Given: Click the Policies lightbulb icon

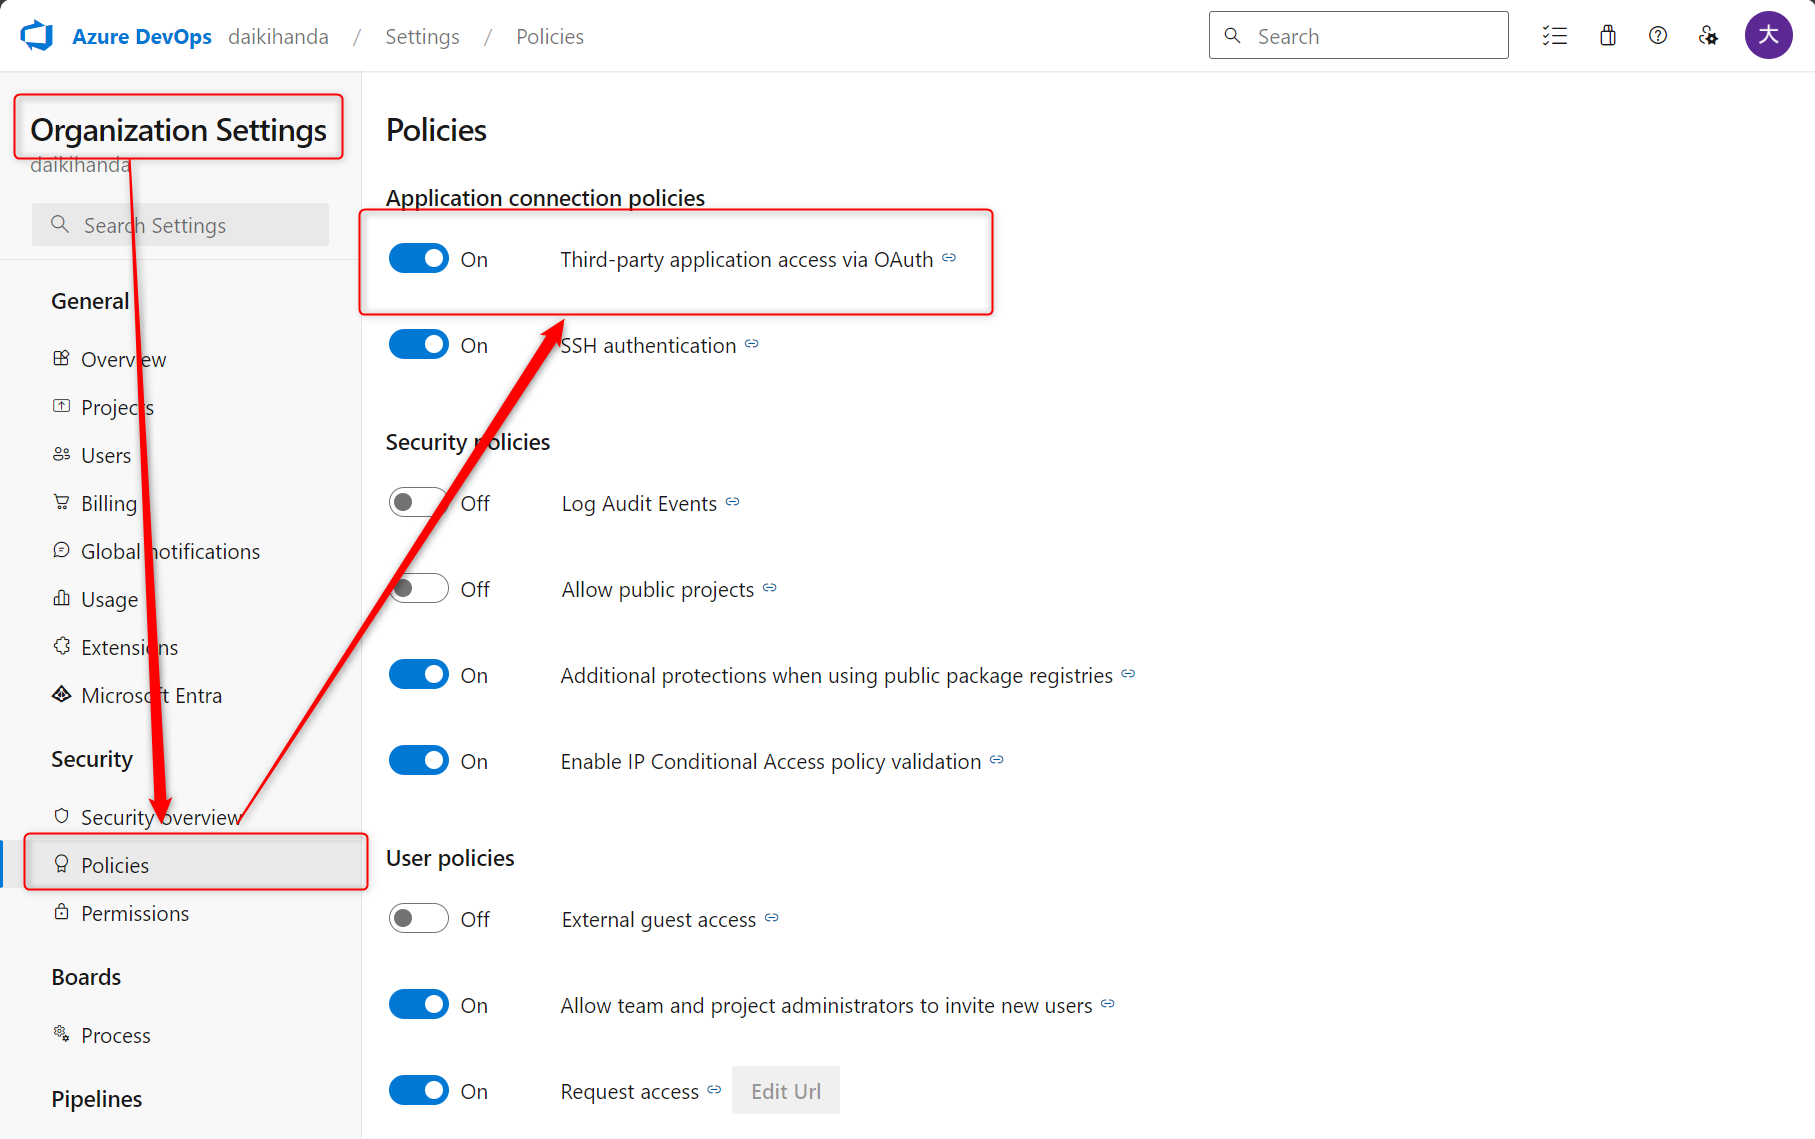Looking at the screenshot, I should tap(62, 864).
